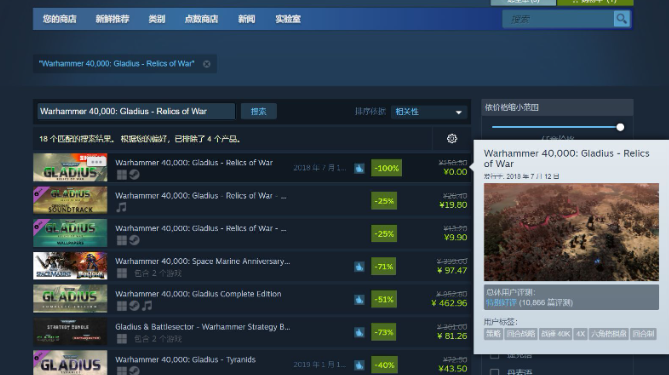Open search preferences gear icon
669x375 pixels.
pyautogui.click(x=452, y=139)
